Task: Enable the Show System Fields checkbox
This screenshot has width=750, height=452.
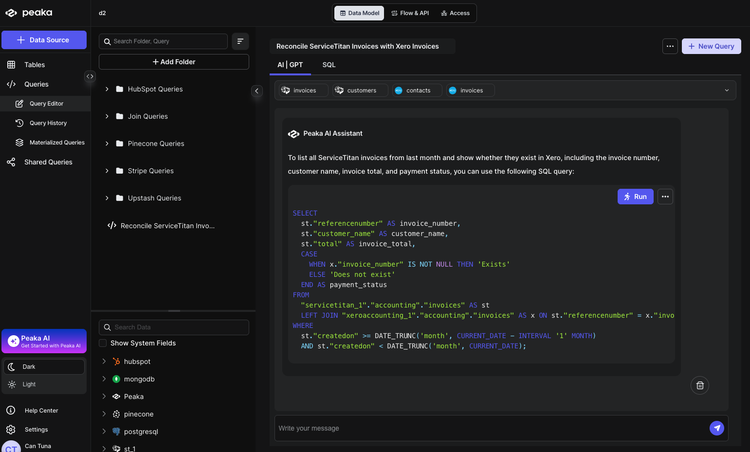Action: click(103, 343)
